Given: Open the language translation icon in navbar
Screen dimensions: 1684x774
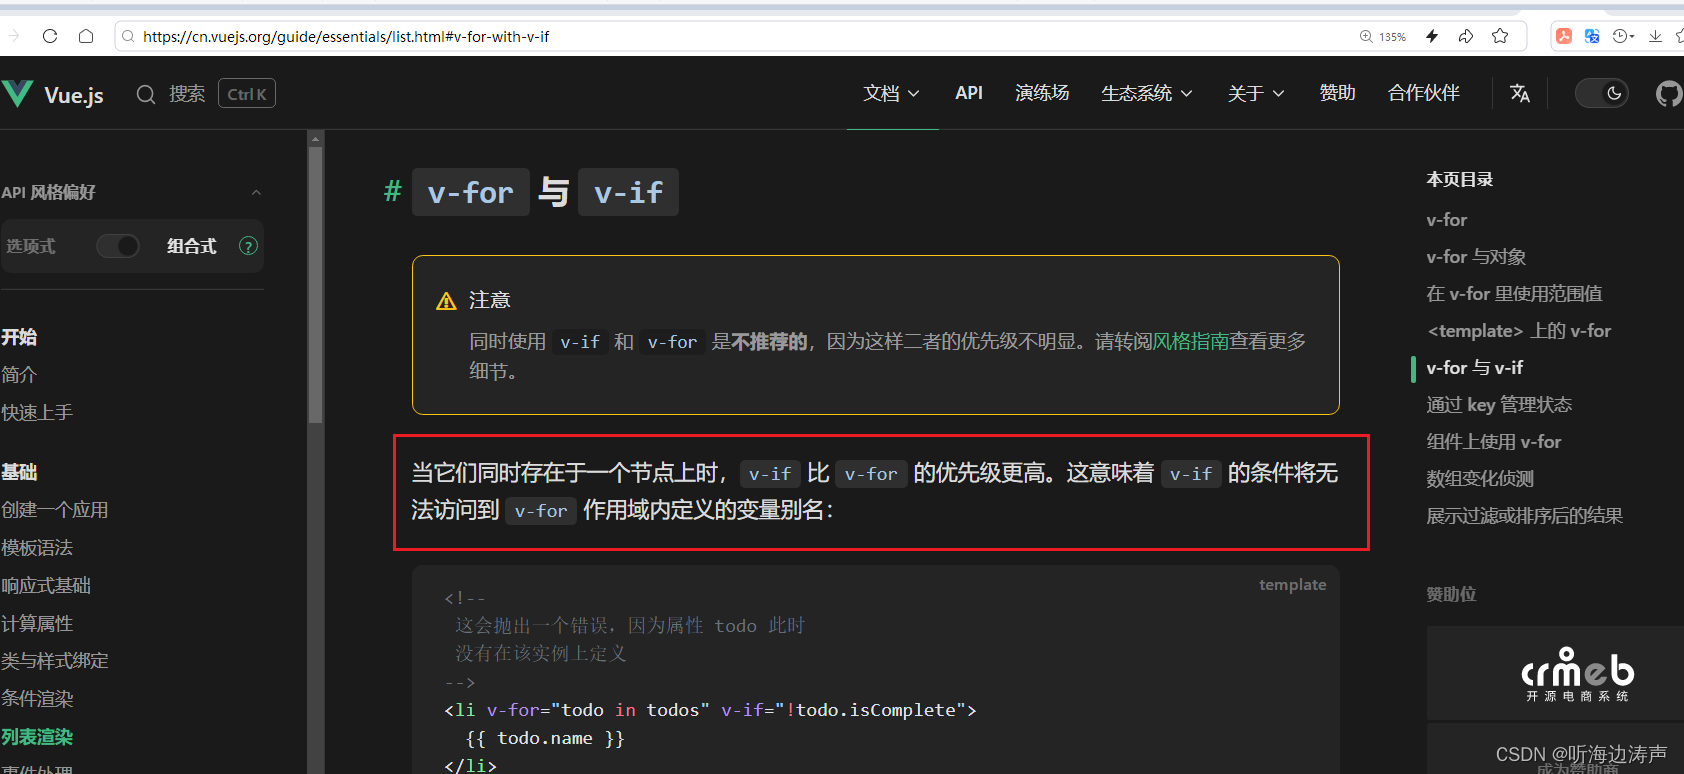Looking at the screenshot, I should (x=1520, y=93).
